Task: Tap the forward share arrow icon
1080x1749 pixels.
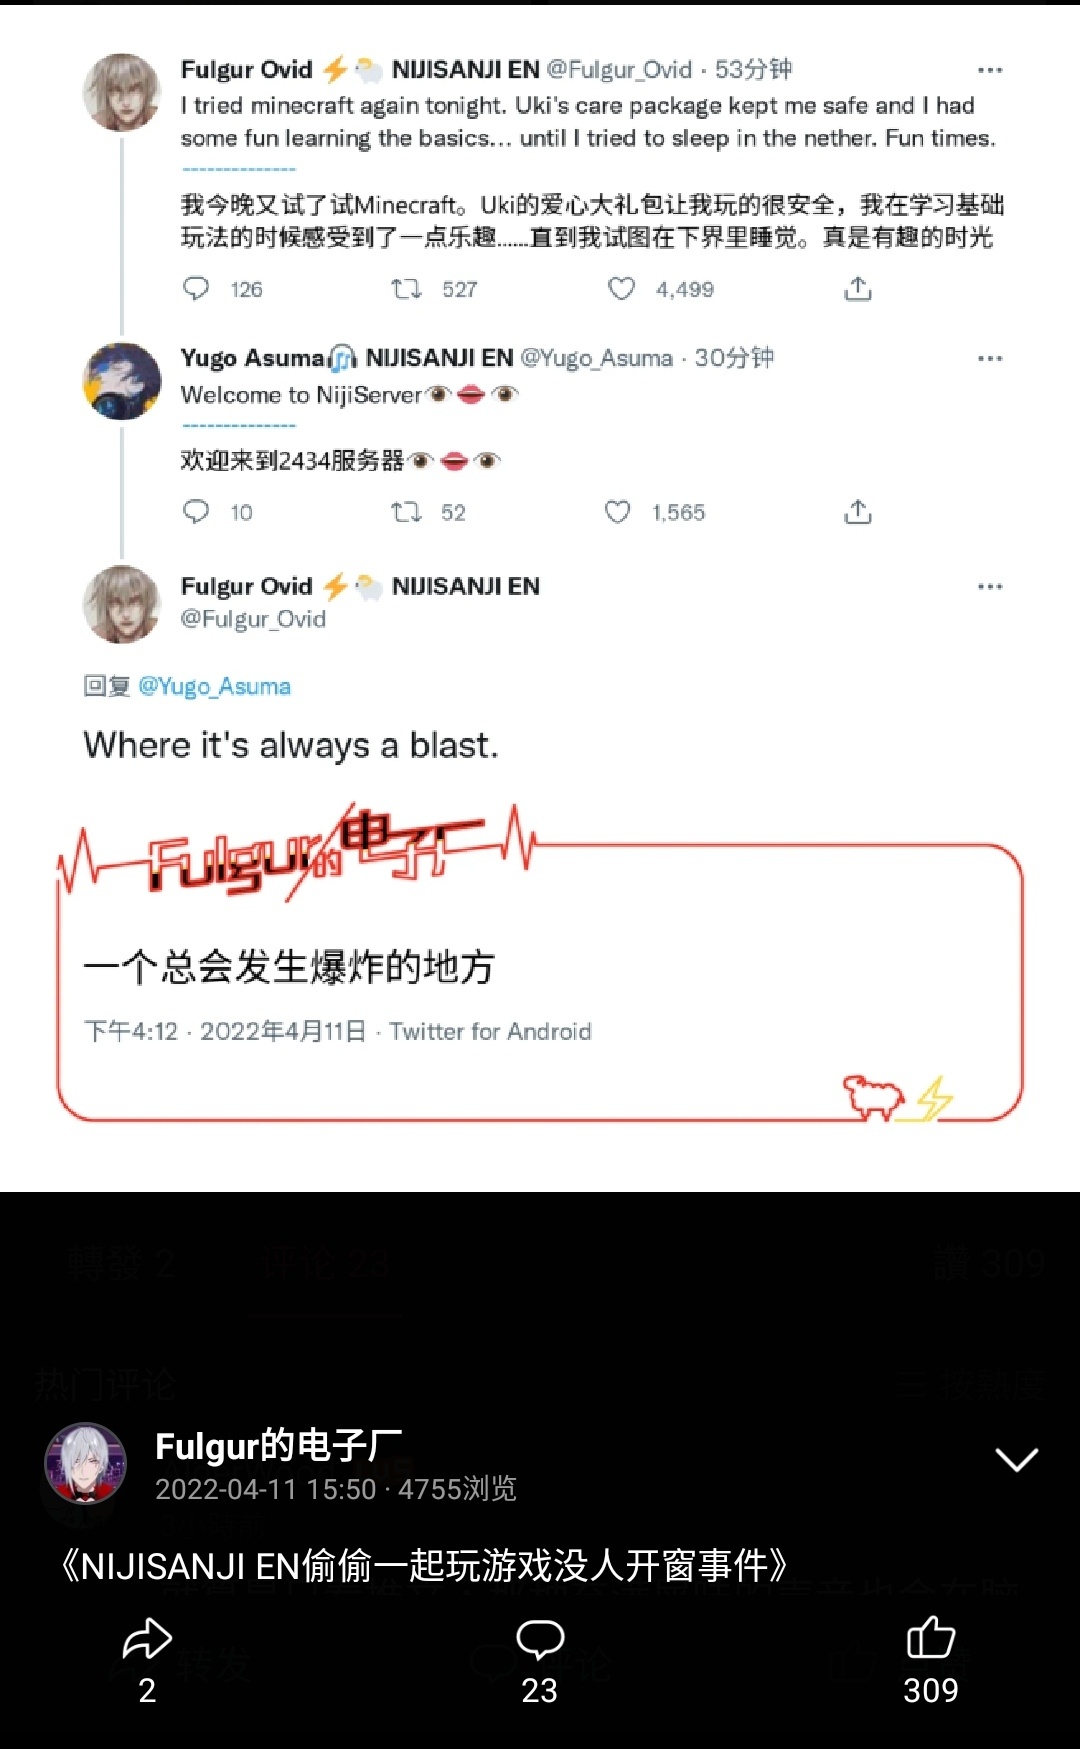Action: [x=147, y=1638]
